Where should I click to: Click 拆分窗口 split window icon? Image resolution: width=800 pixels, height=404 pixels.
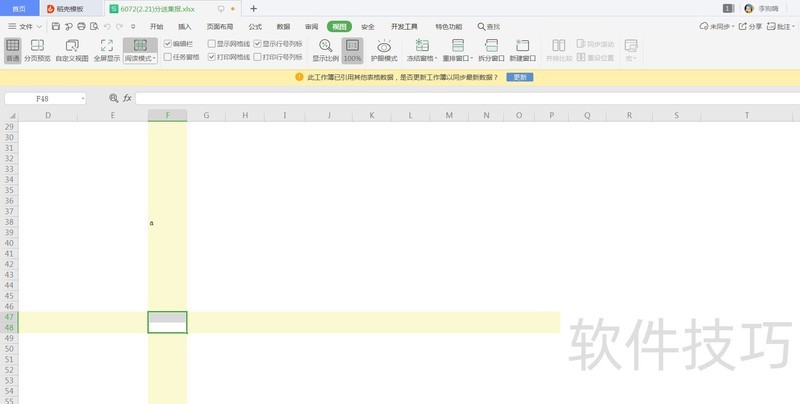point(490,50)
